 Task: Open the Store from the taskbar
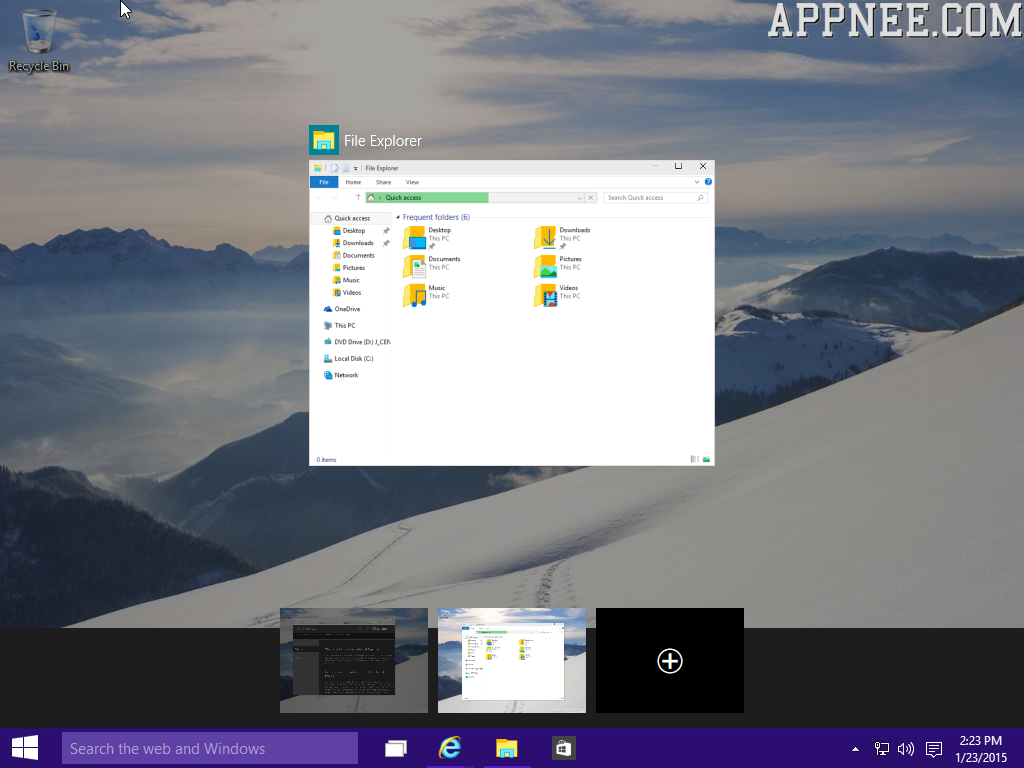[x=562, y=748]
